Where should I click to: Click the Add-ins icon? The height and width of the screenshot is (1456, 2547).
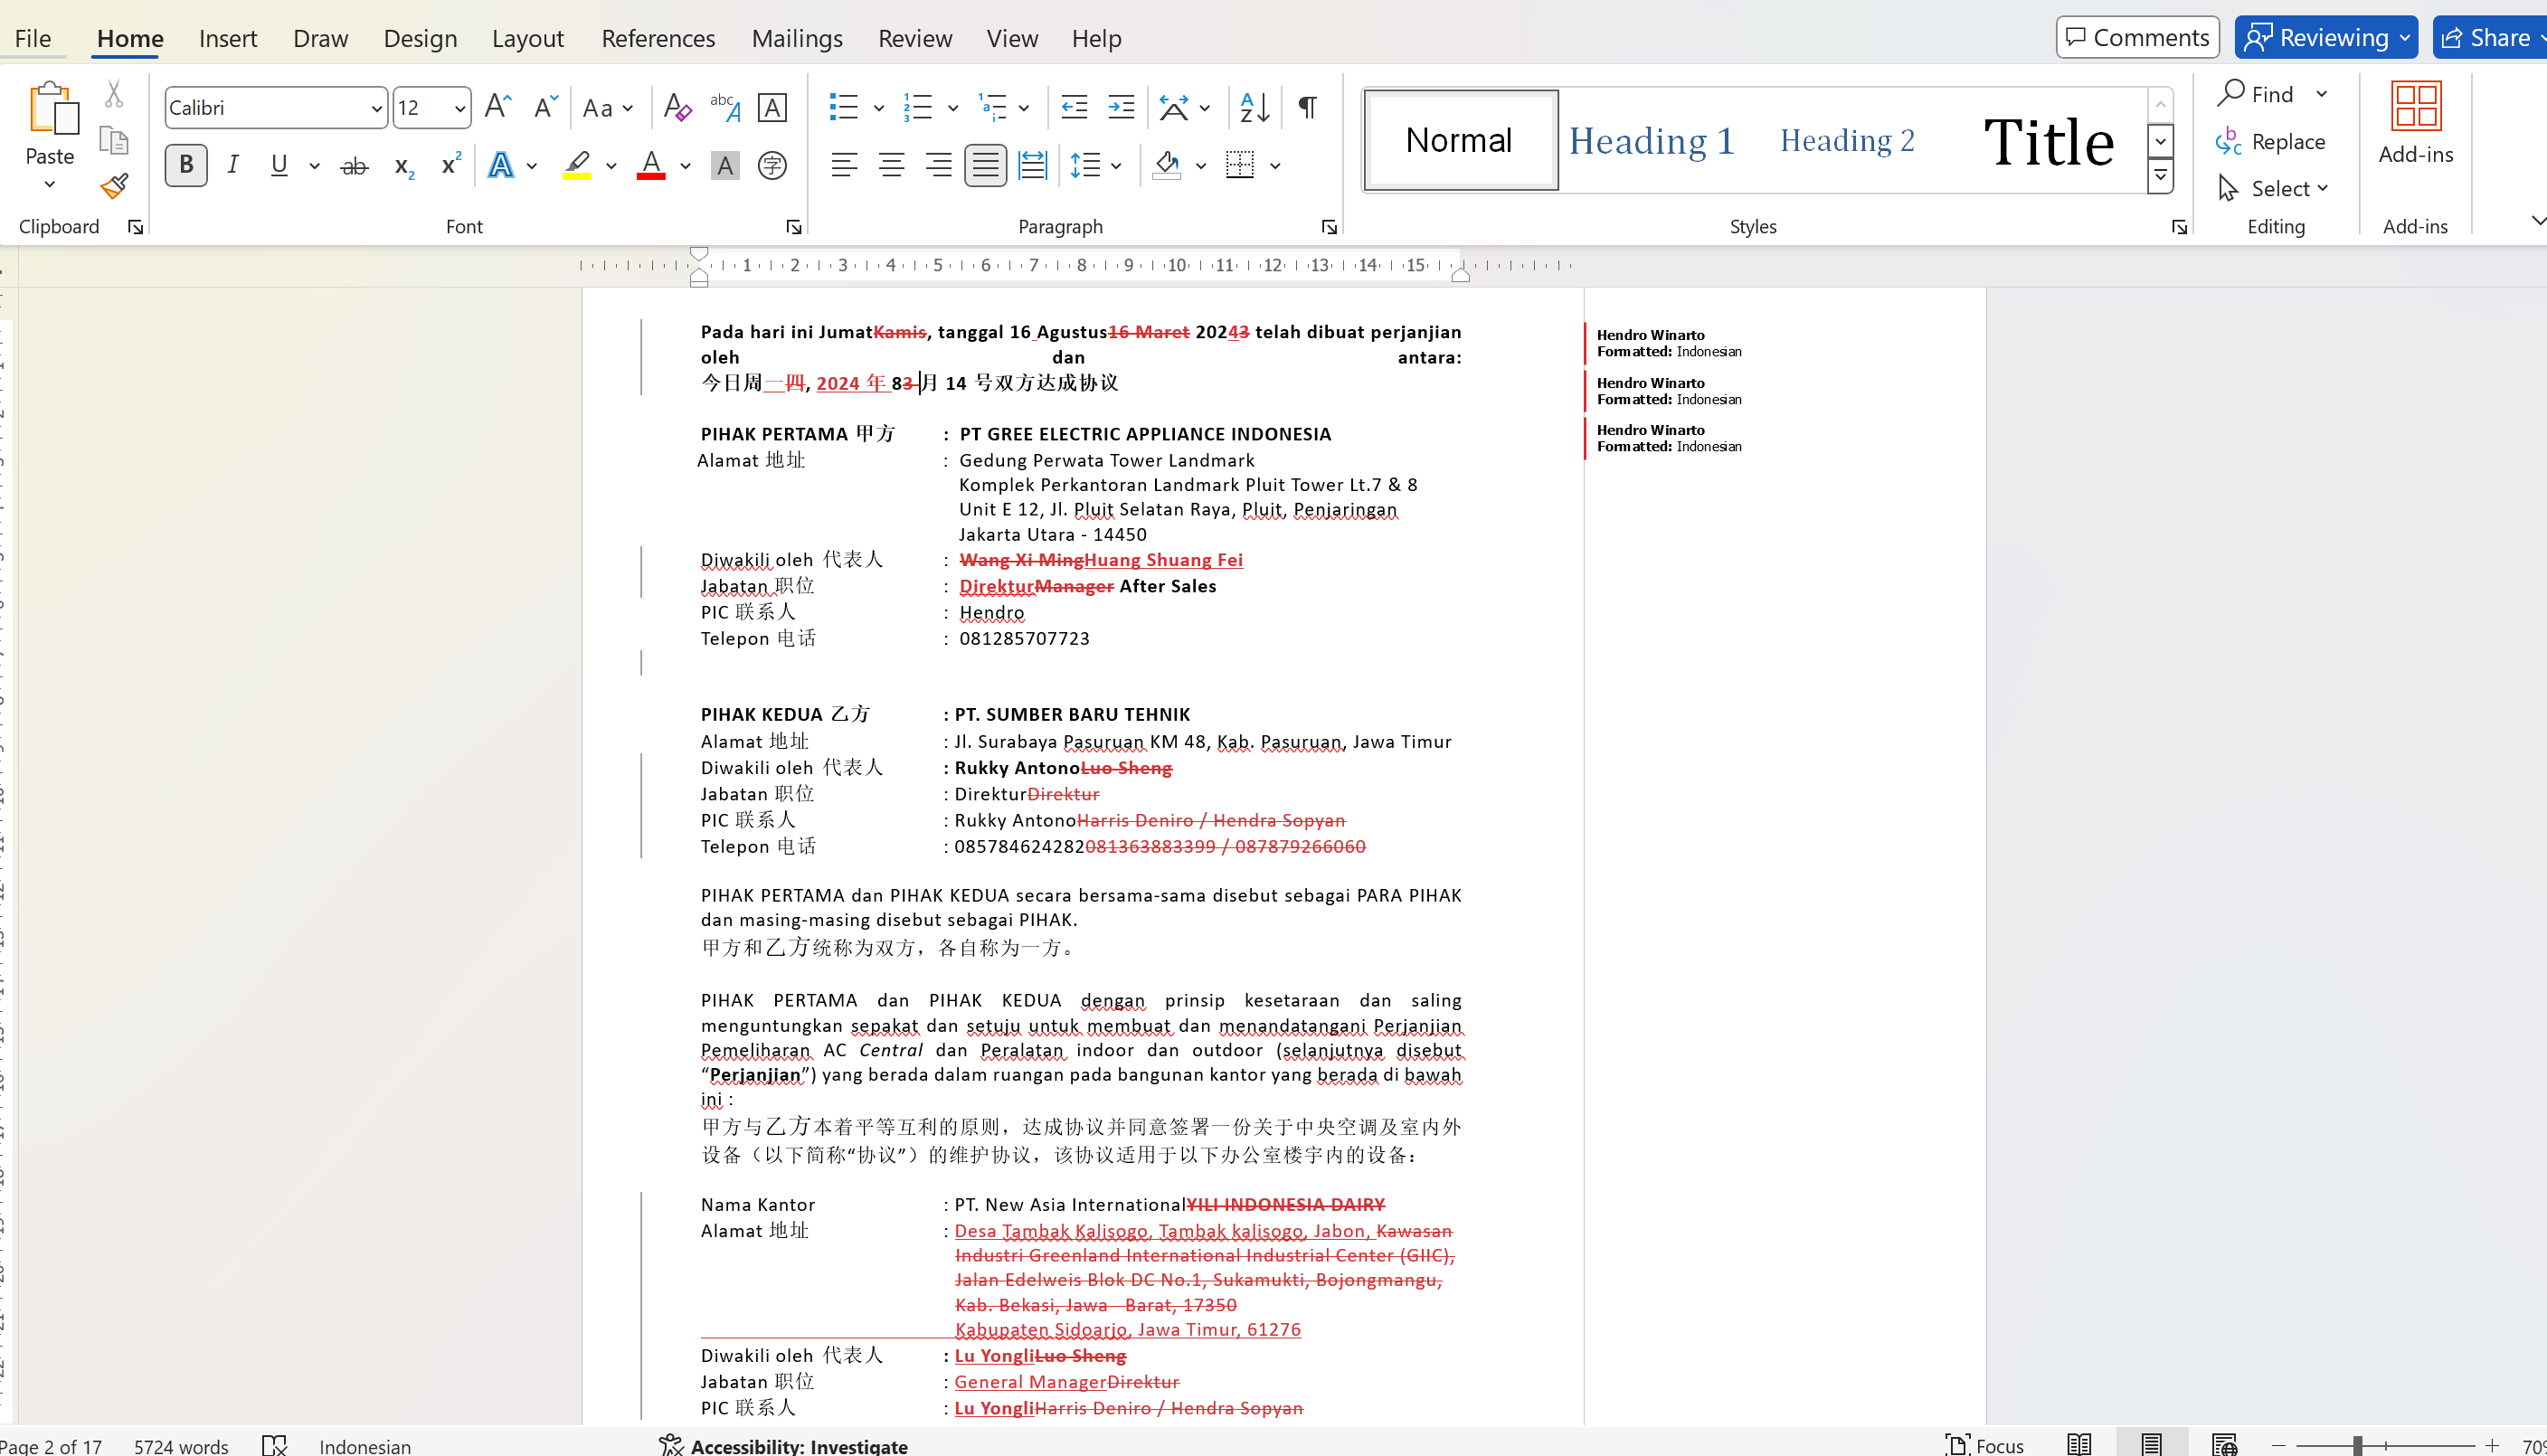(2415, 124)
